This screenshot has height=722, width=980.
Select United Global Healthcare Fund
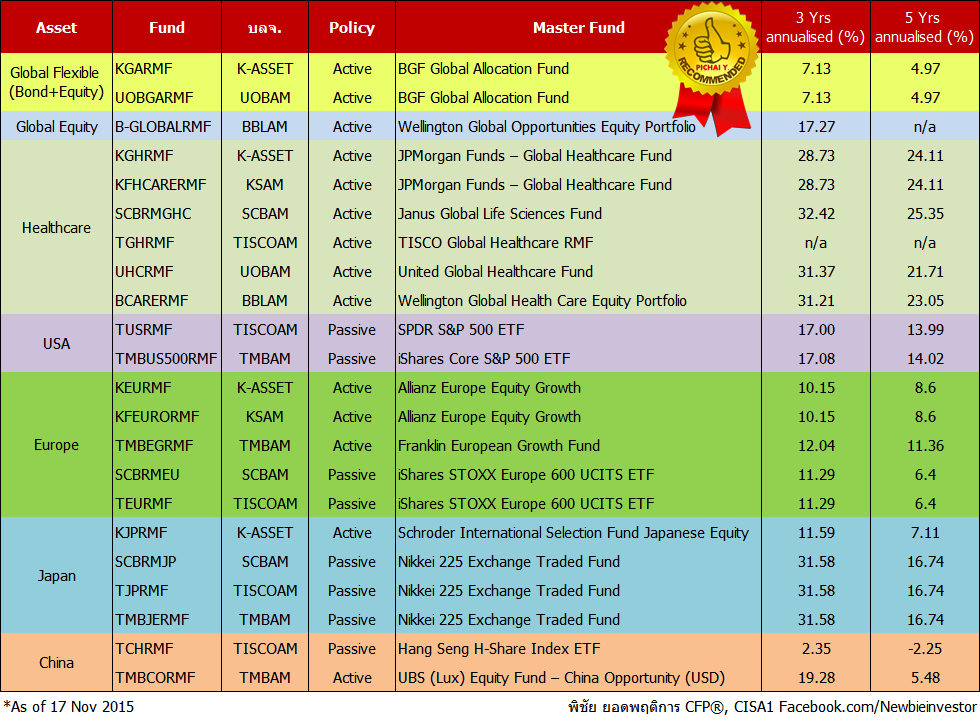pos(495,272)
